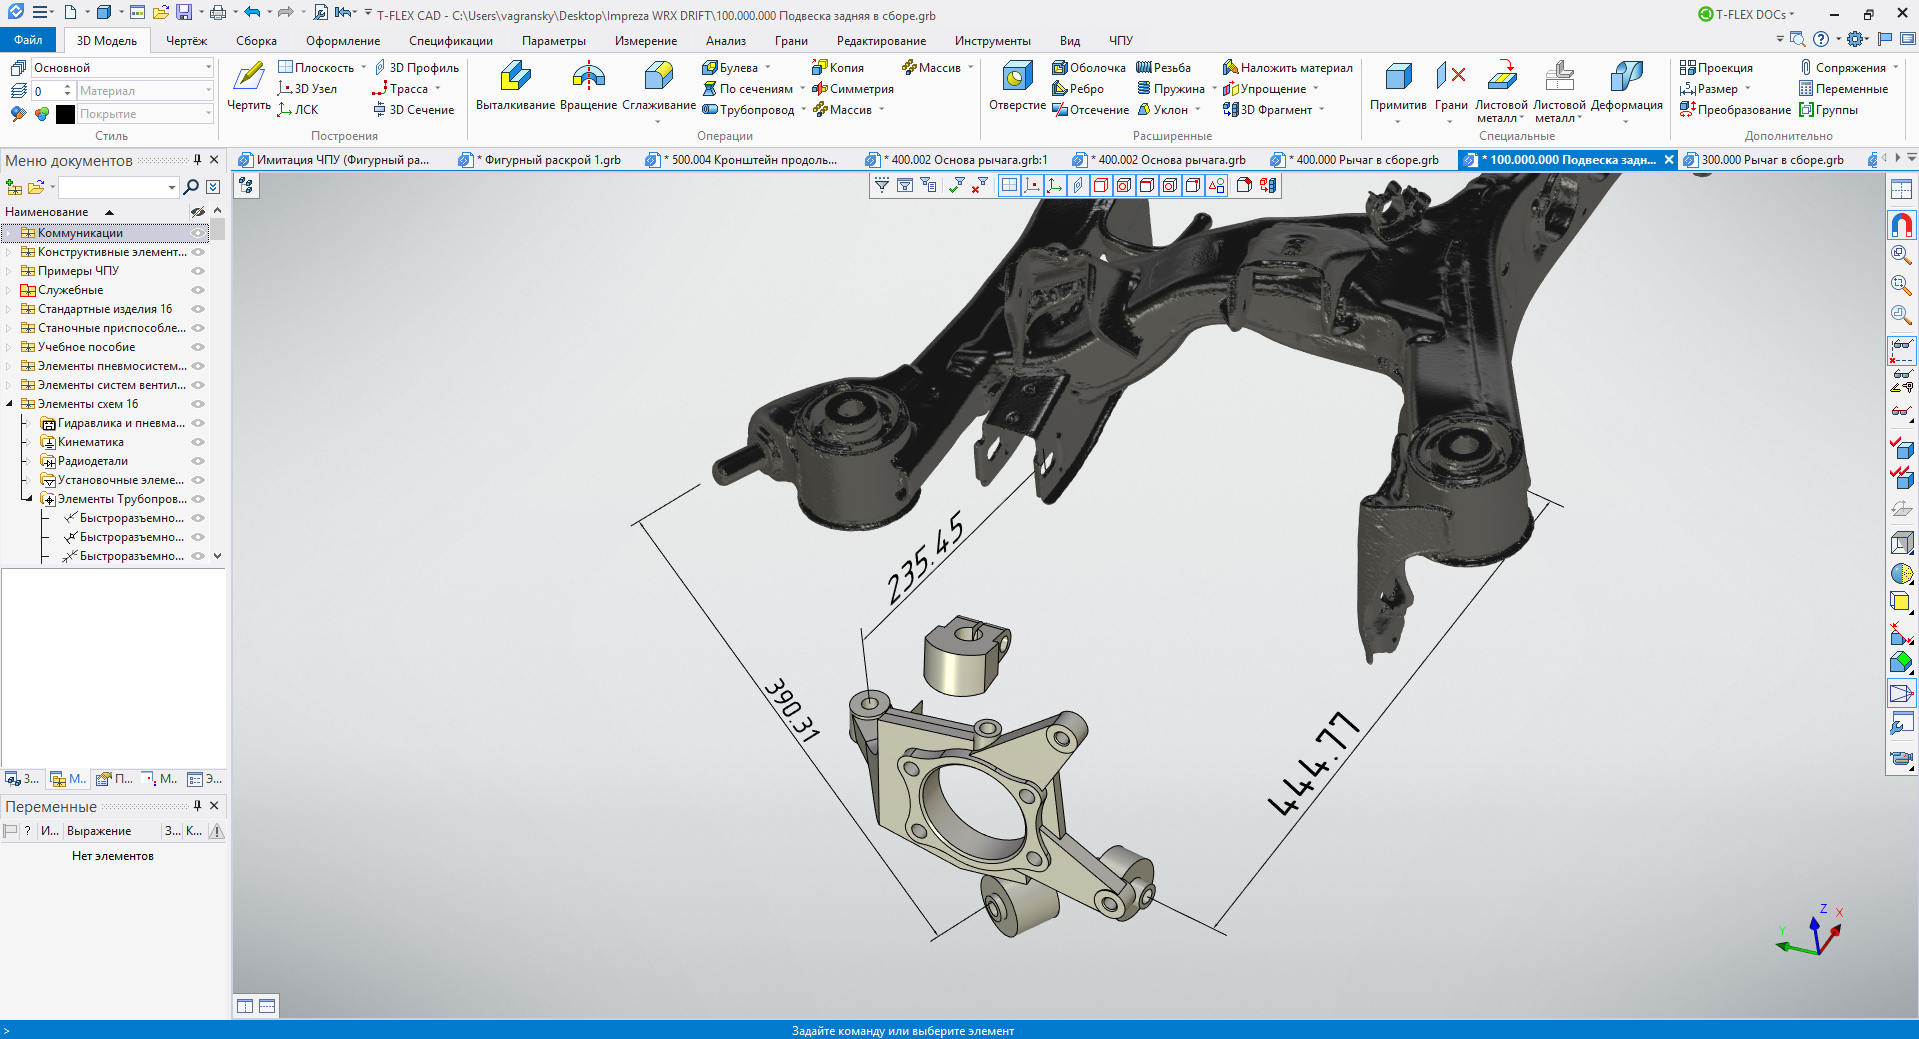
Task: Expand the Стандартные изделия 16 folder
Action: point(10,309)
